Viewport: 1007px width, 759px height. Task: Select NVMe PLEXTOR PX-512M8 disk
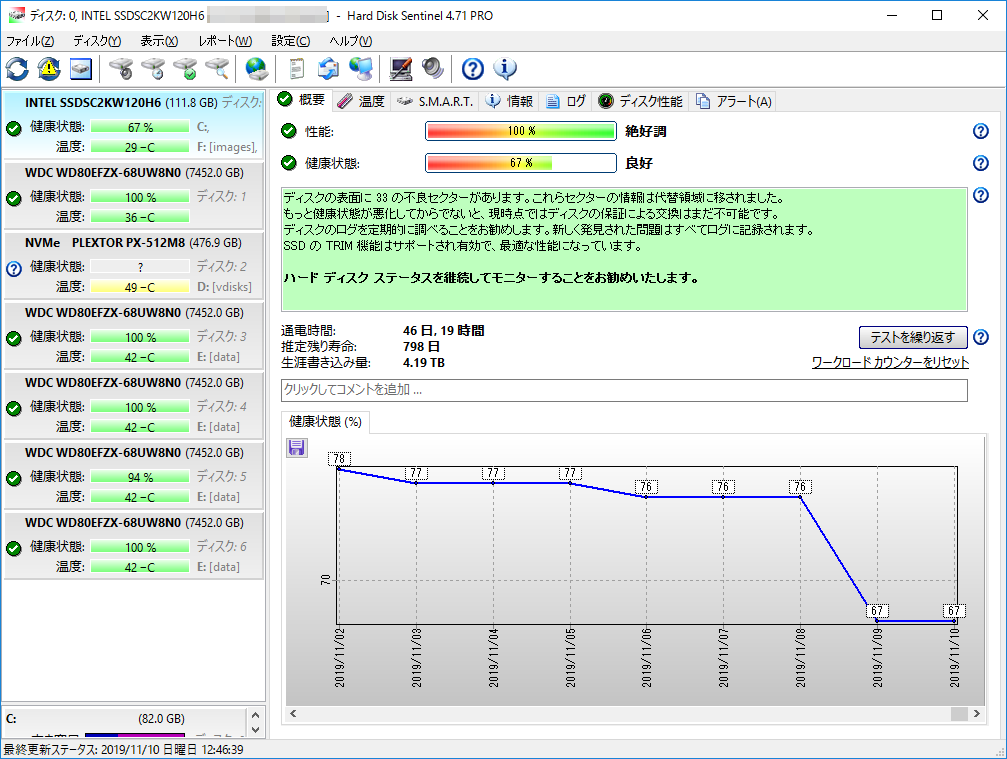(133, 266)
